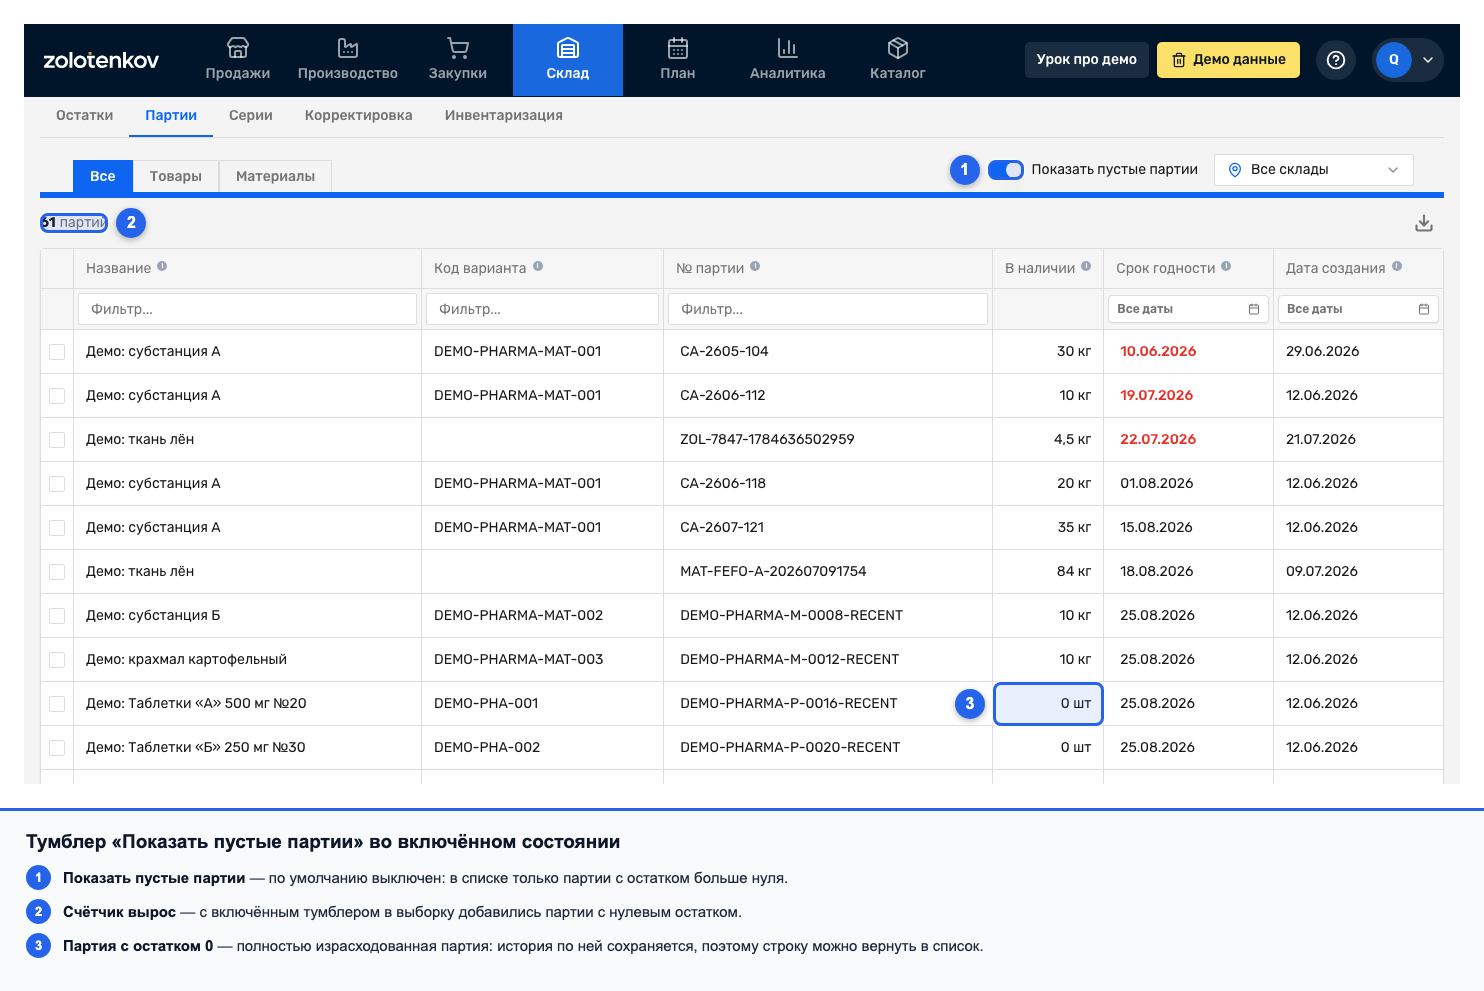
Task: Open the Аналитика chart icon
Action: coord(788,48)
